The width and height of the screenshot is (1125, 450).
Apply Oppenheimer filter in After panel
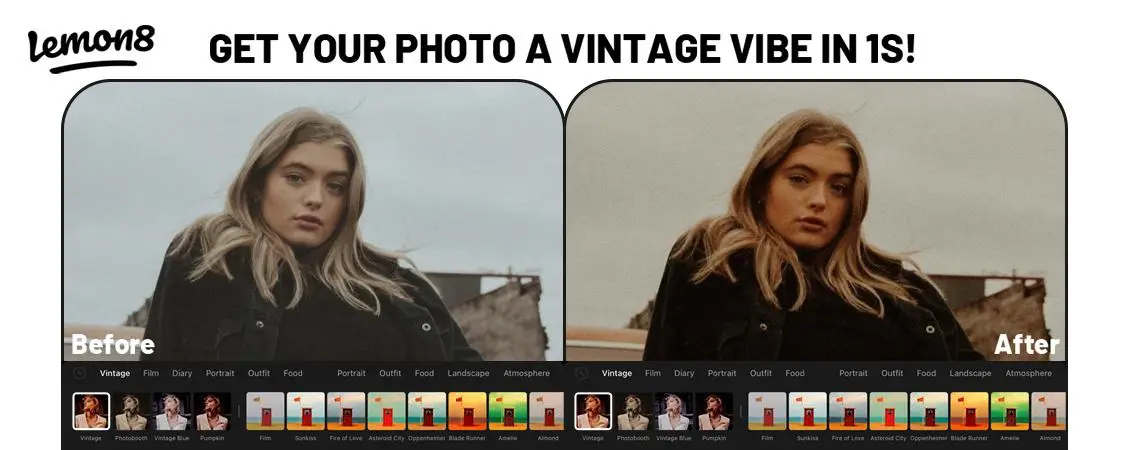click(928, 411)
